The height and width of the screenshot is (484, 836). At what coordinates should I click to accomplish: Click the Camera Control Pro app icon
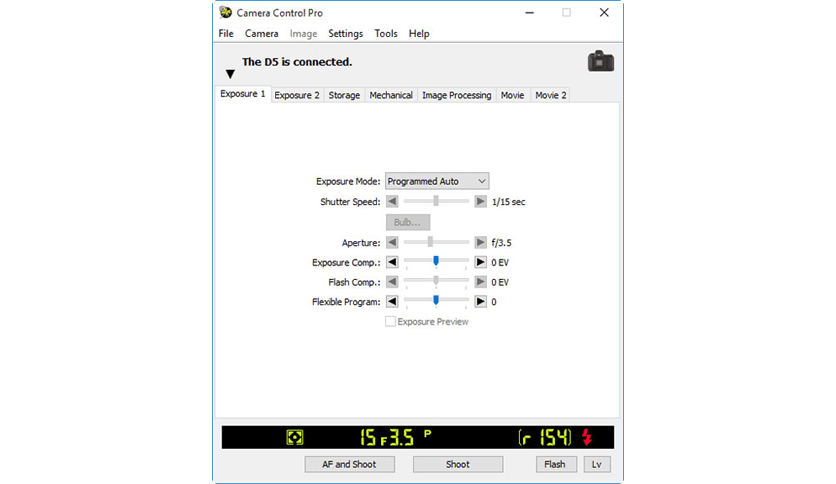(x=226, y=12)
